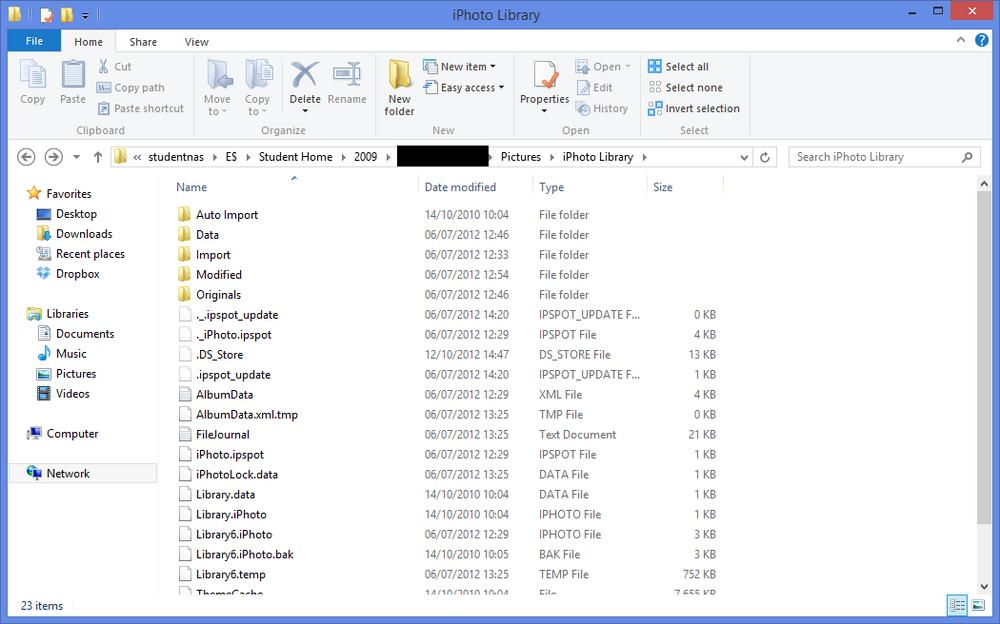Open address bar history dropdown
The width and height of the screenshot is (1000, 624).
tap(744, 157)
